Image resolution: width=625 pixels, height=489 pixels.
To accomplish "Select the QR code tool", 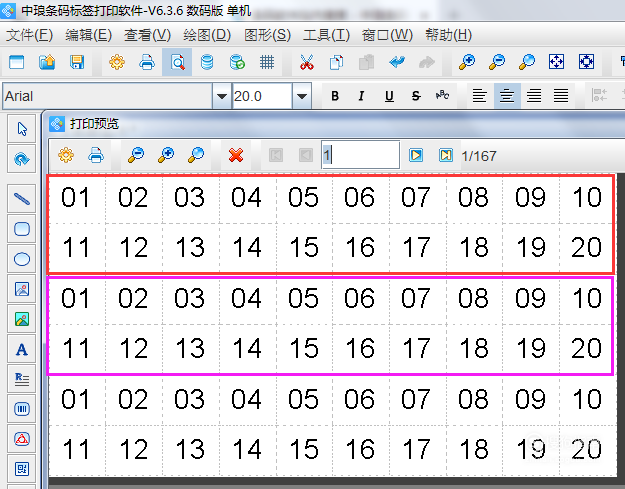I will tap(22, 469).
